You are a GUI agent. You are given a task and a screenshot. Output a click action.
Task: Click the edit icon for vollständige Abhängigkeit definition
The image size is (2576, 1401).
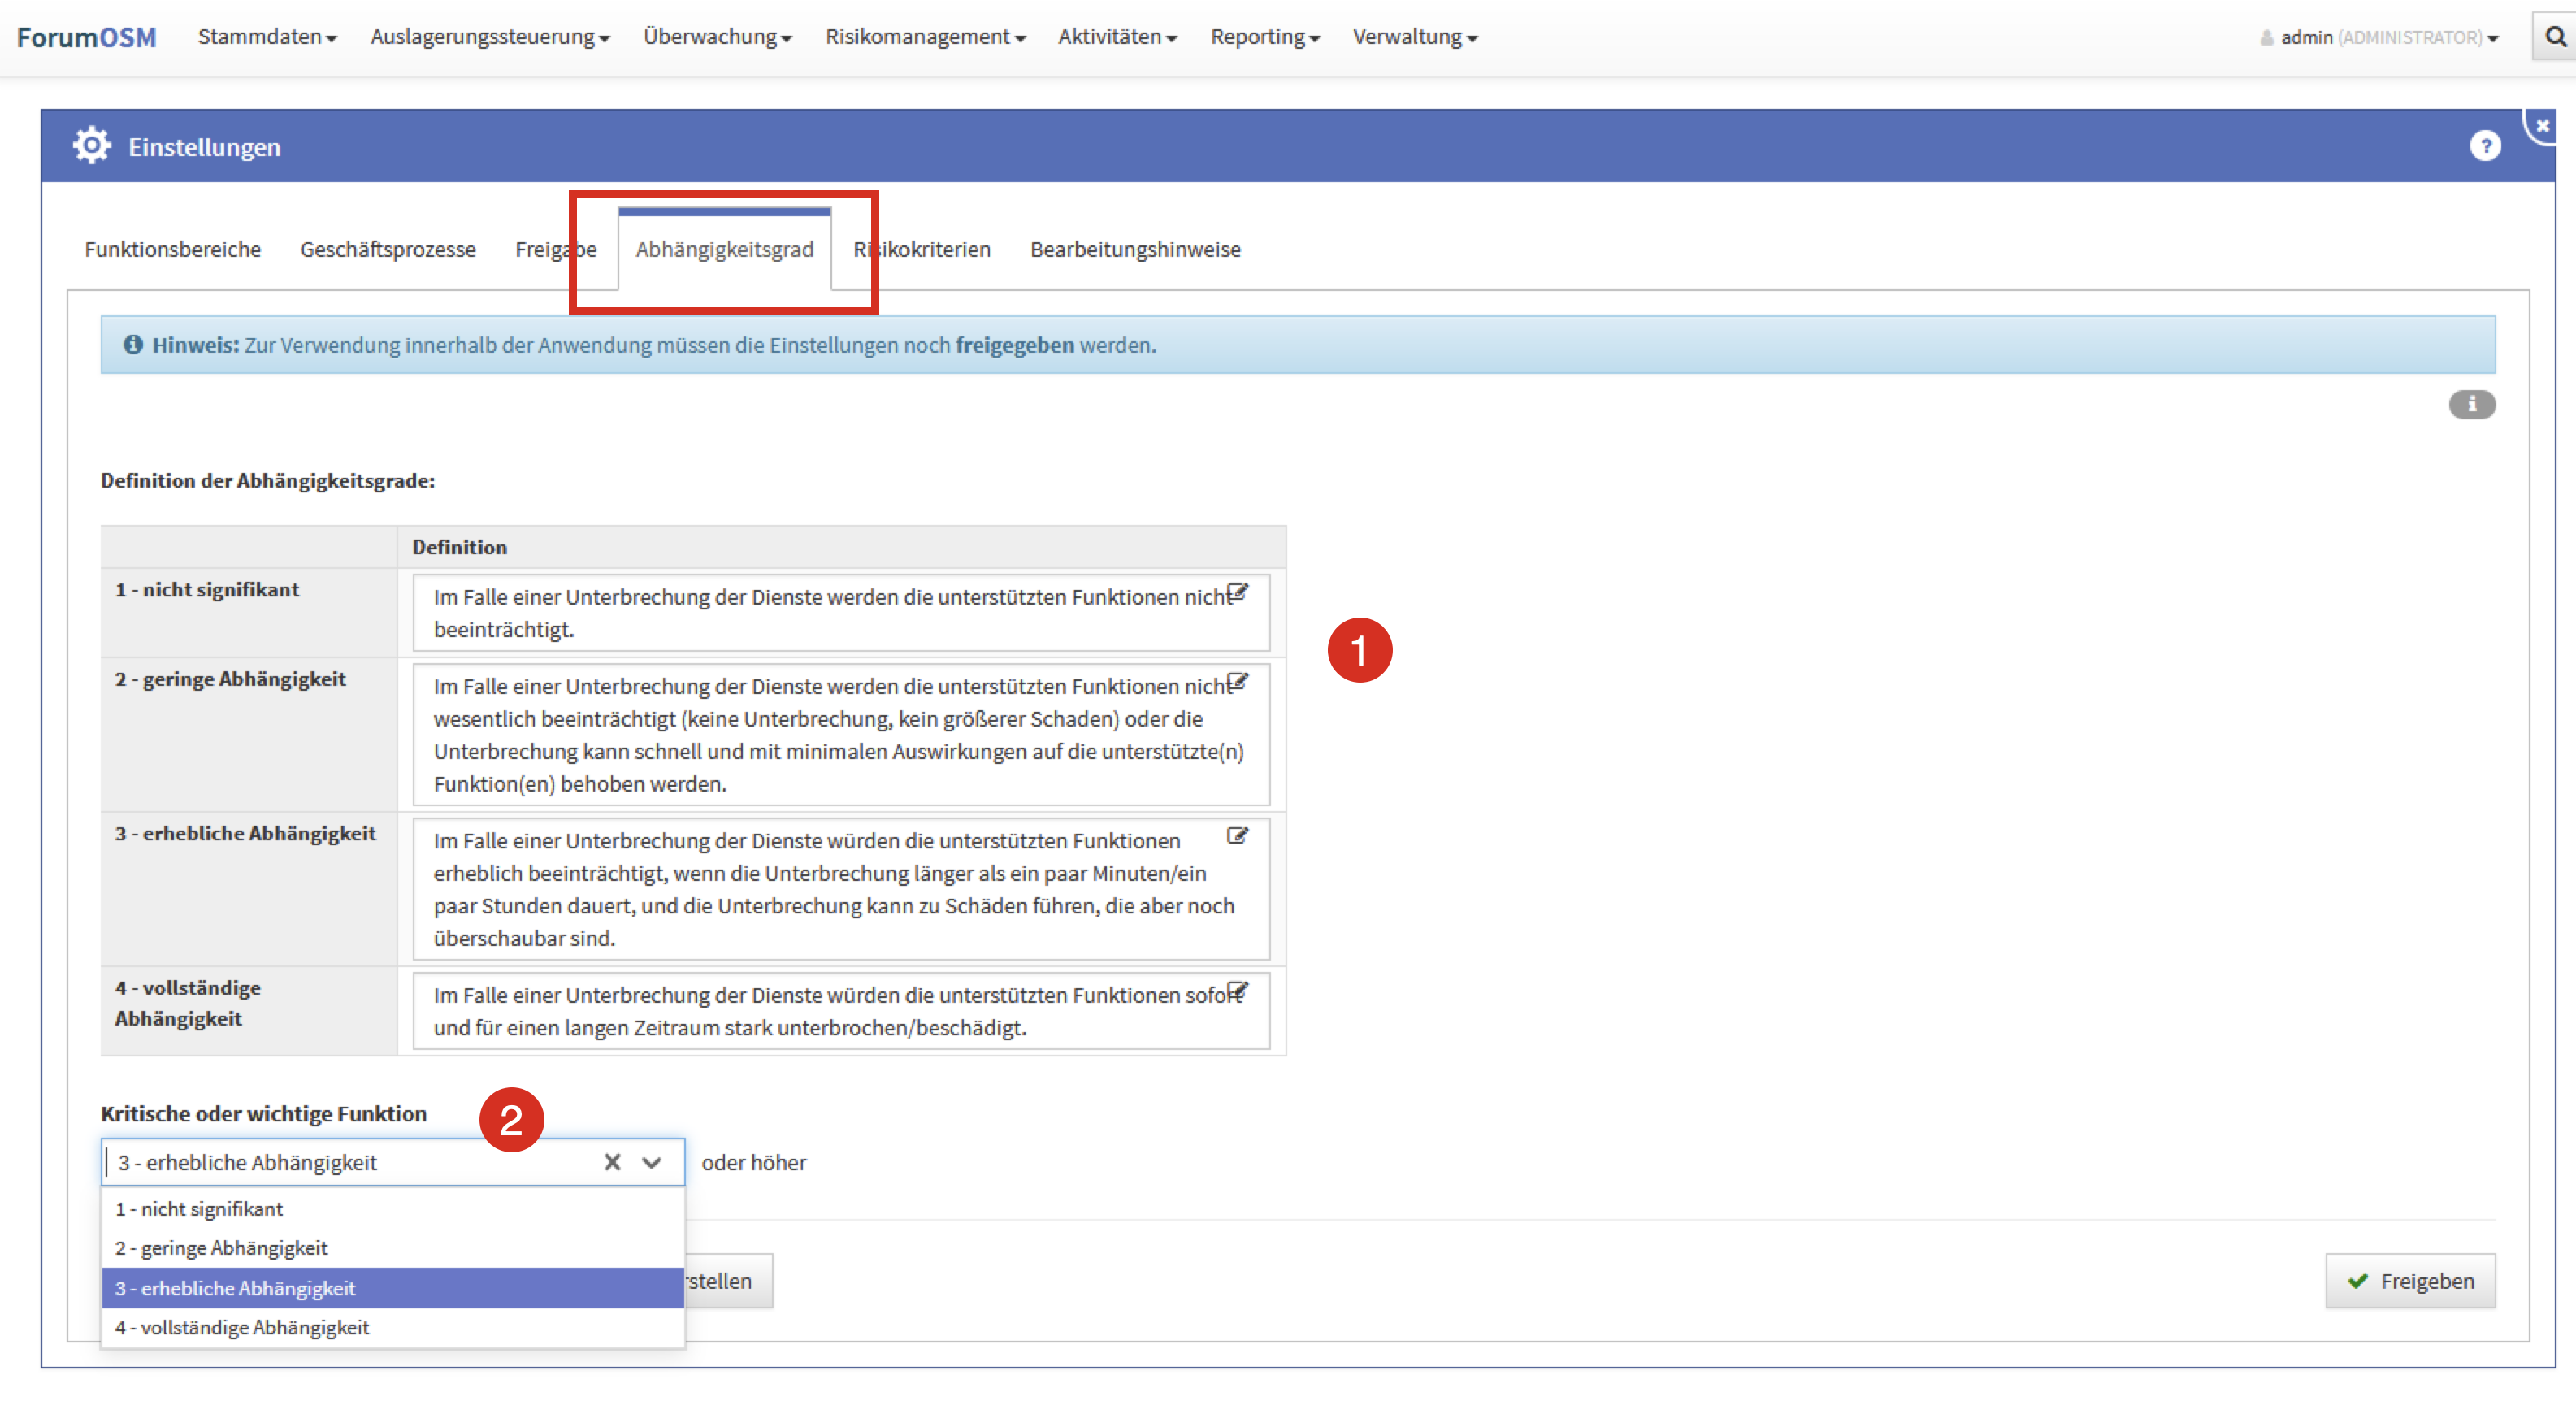[x=1237, y=990]
